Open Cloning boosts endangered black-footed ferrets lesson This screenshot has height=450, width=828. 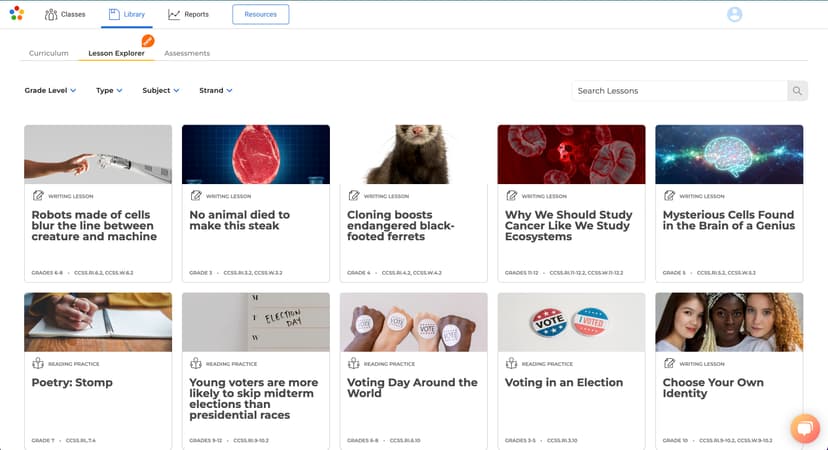tap(401, 226)
